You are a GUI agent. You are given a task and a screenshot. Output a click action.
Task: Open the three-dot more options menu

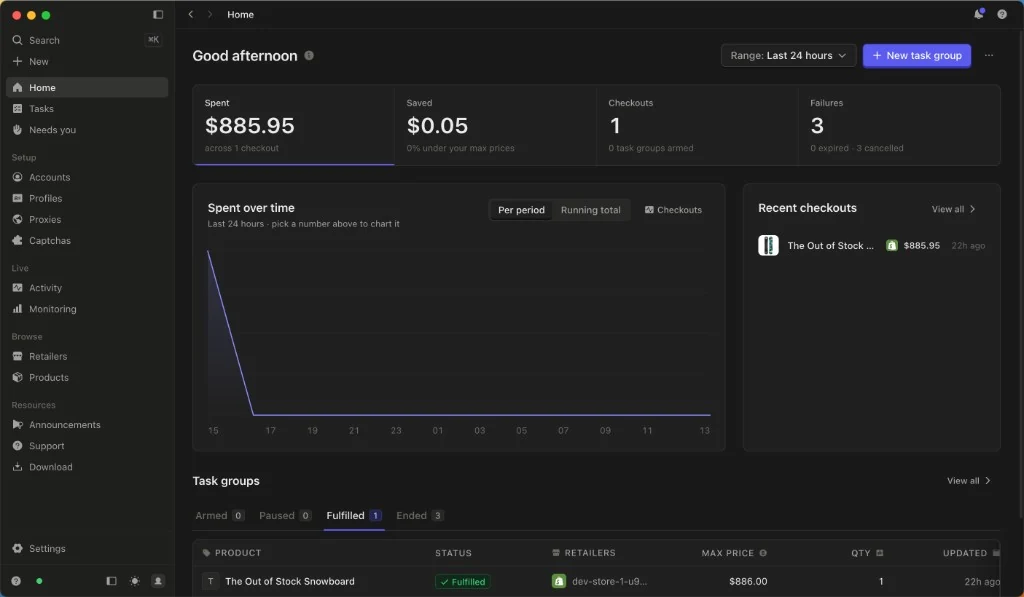point(989,56)
